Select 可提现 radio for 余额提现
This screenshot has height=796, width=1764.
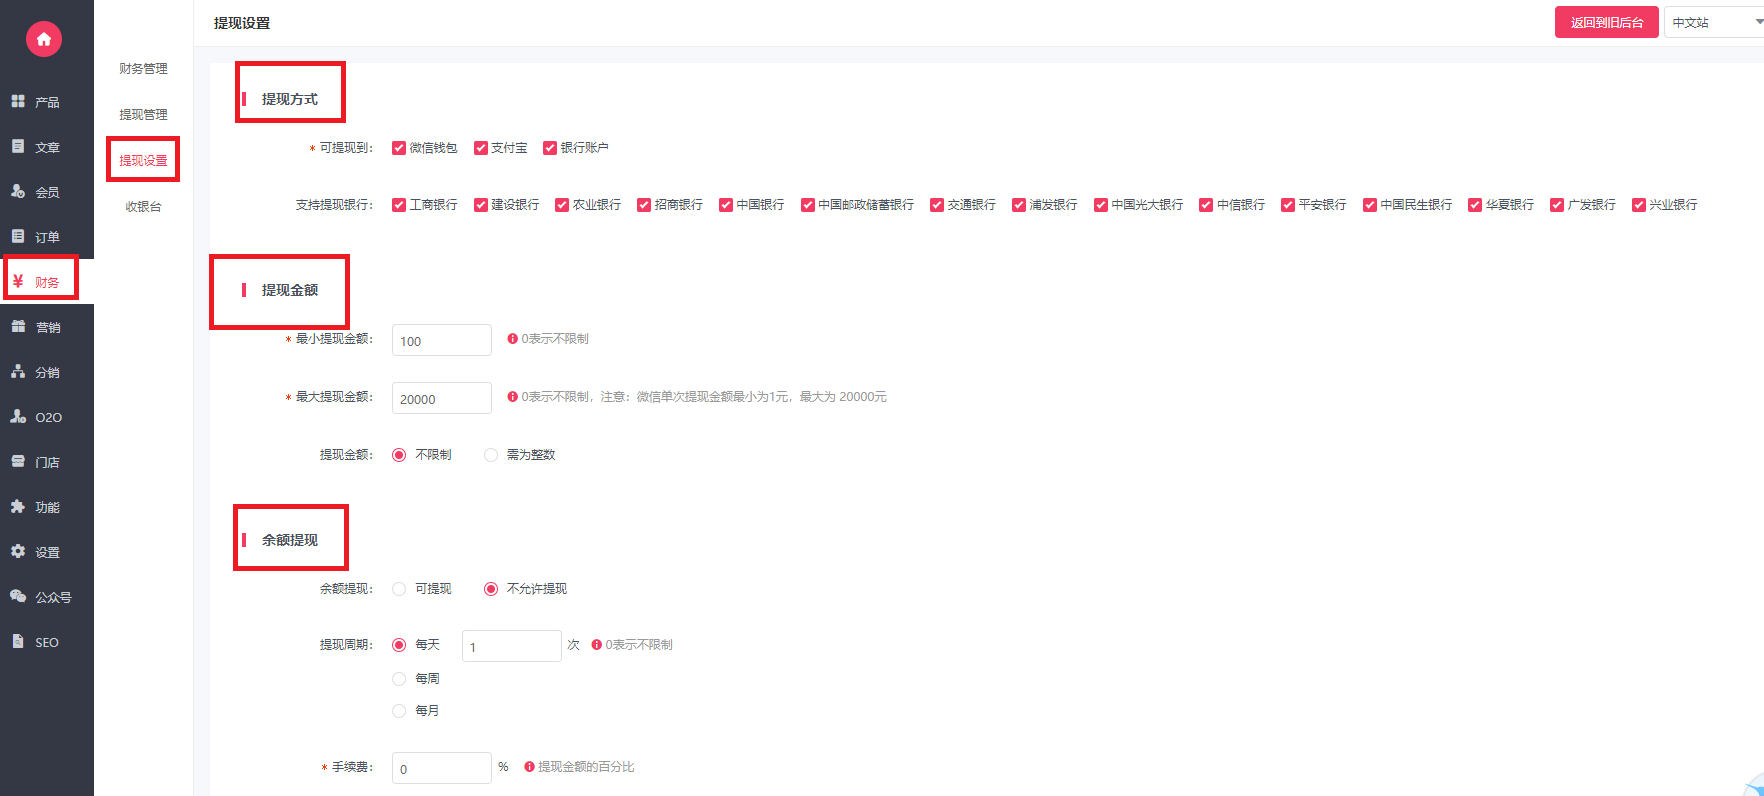pyautogui.click(x=399, y=589)
